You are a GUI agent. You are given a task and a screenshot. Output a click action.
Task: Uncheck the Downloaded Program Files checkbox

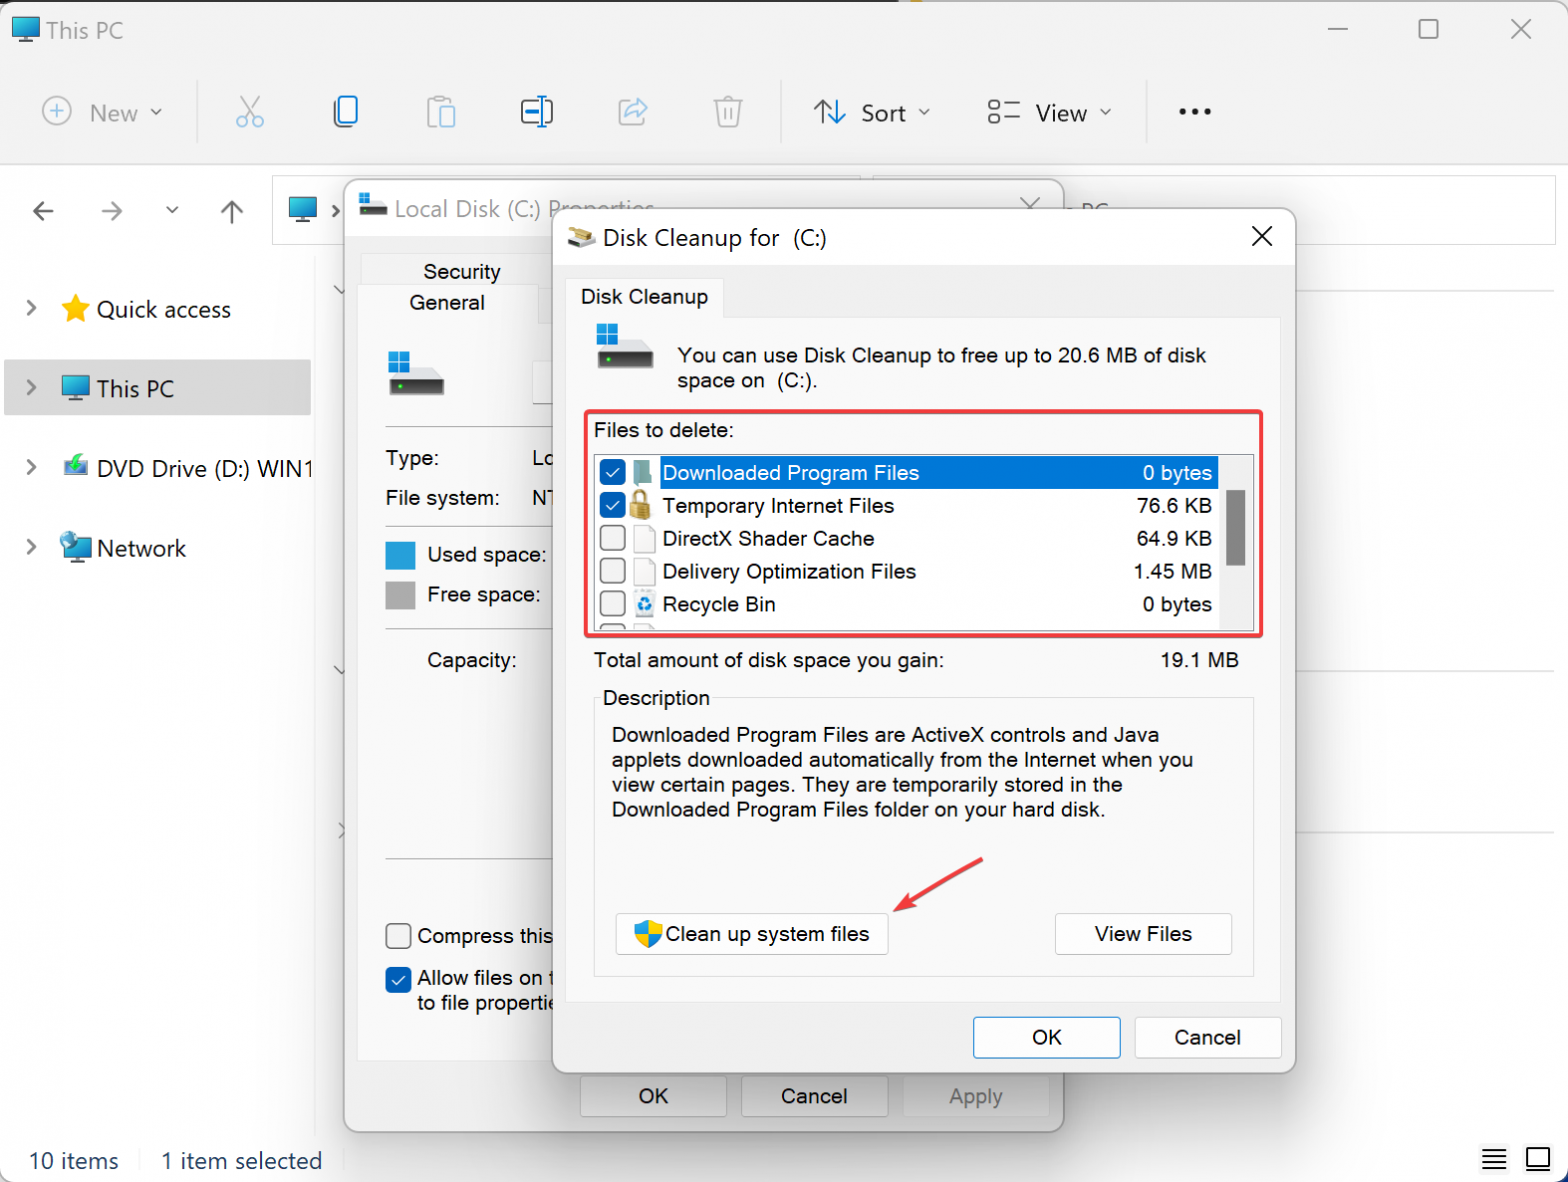click(x=613, y=472)
